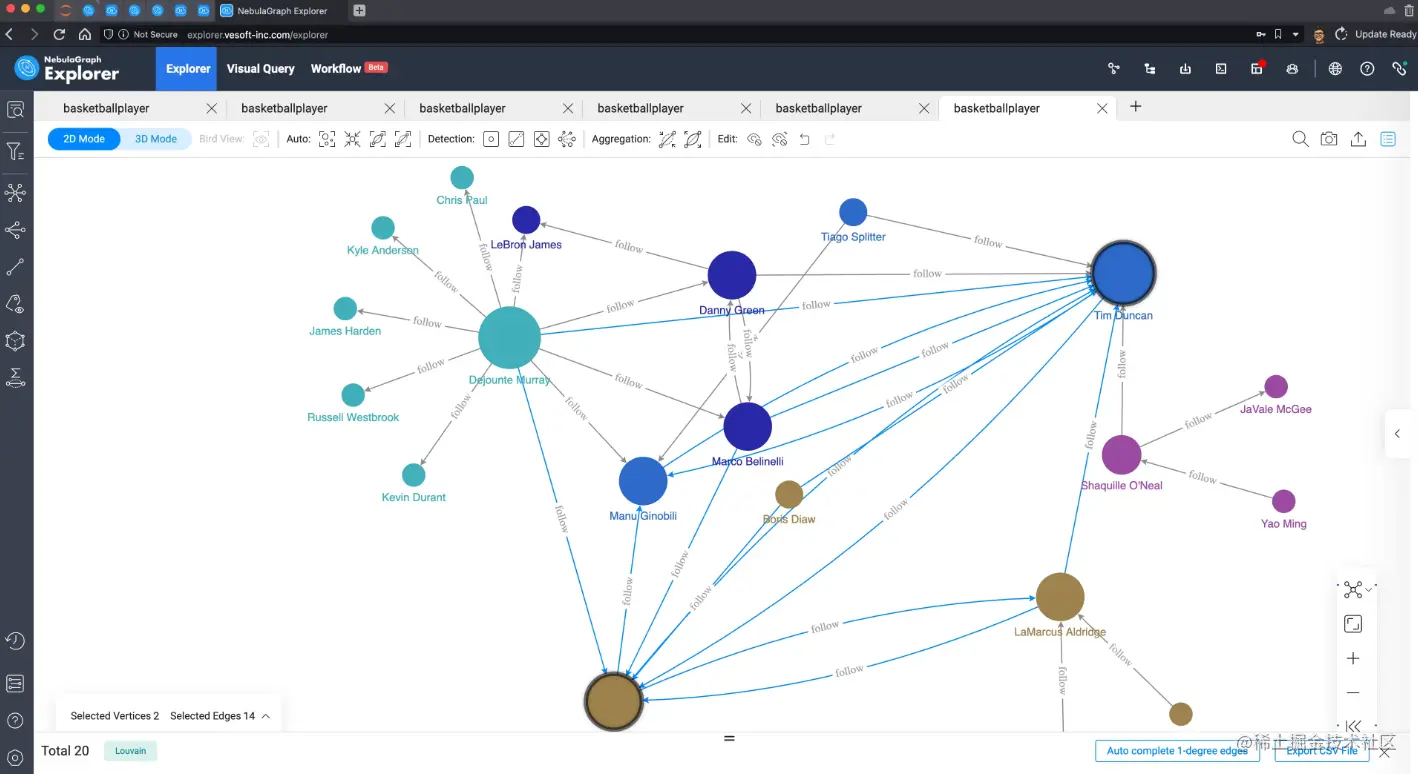
Task: Open common neighbor search in left sidebar
Action: pos(15,230)
